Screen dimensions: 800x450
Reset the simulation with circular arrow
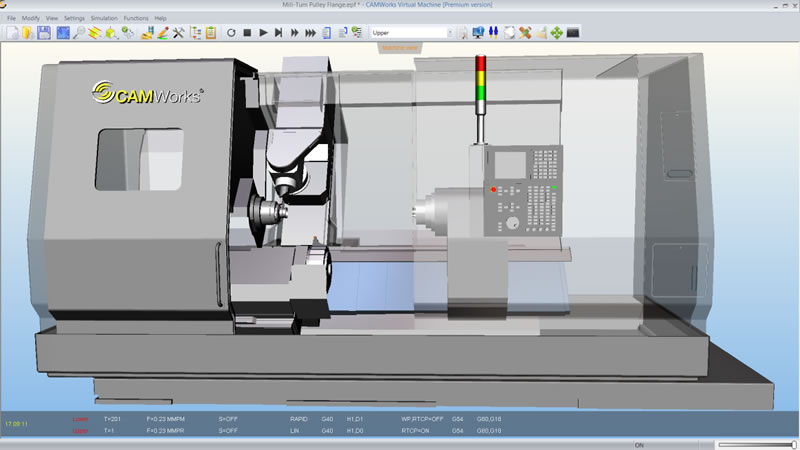(x=231, y=33)
